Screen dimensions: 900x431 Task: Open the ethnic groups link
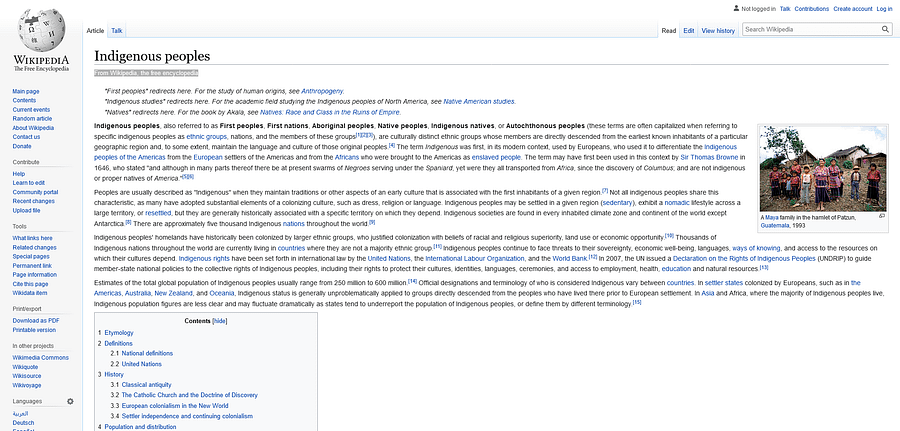(x=207, y=137)
